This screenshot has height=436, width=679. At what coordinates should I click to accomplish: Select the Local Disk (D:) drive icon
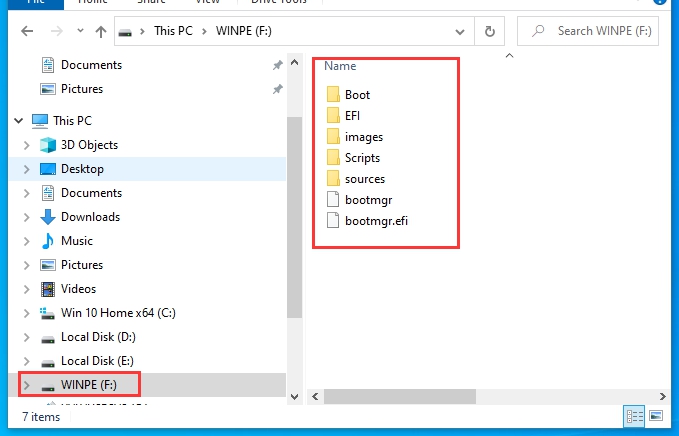pyautogui.click(x=48, y=339)
